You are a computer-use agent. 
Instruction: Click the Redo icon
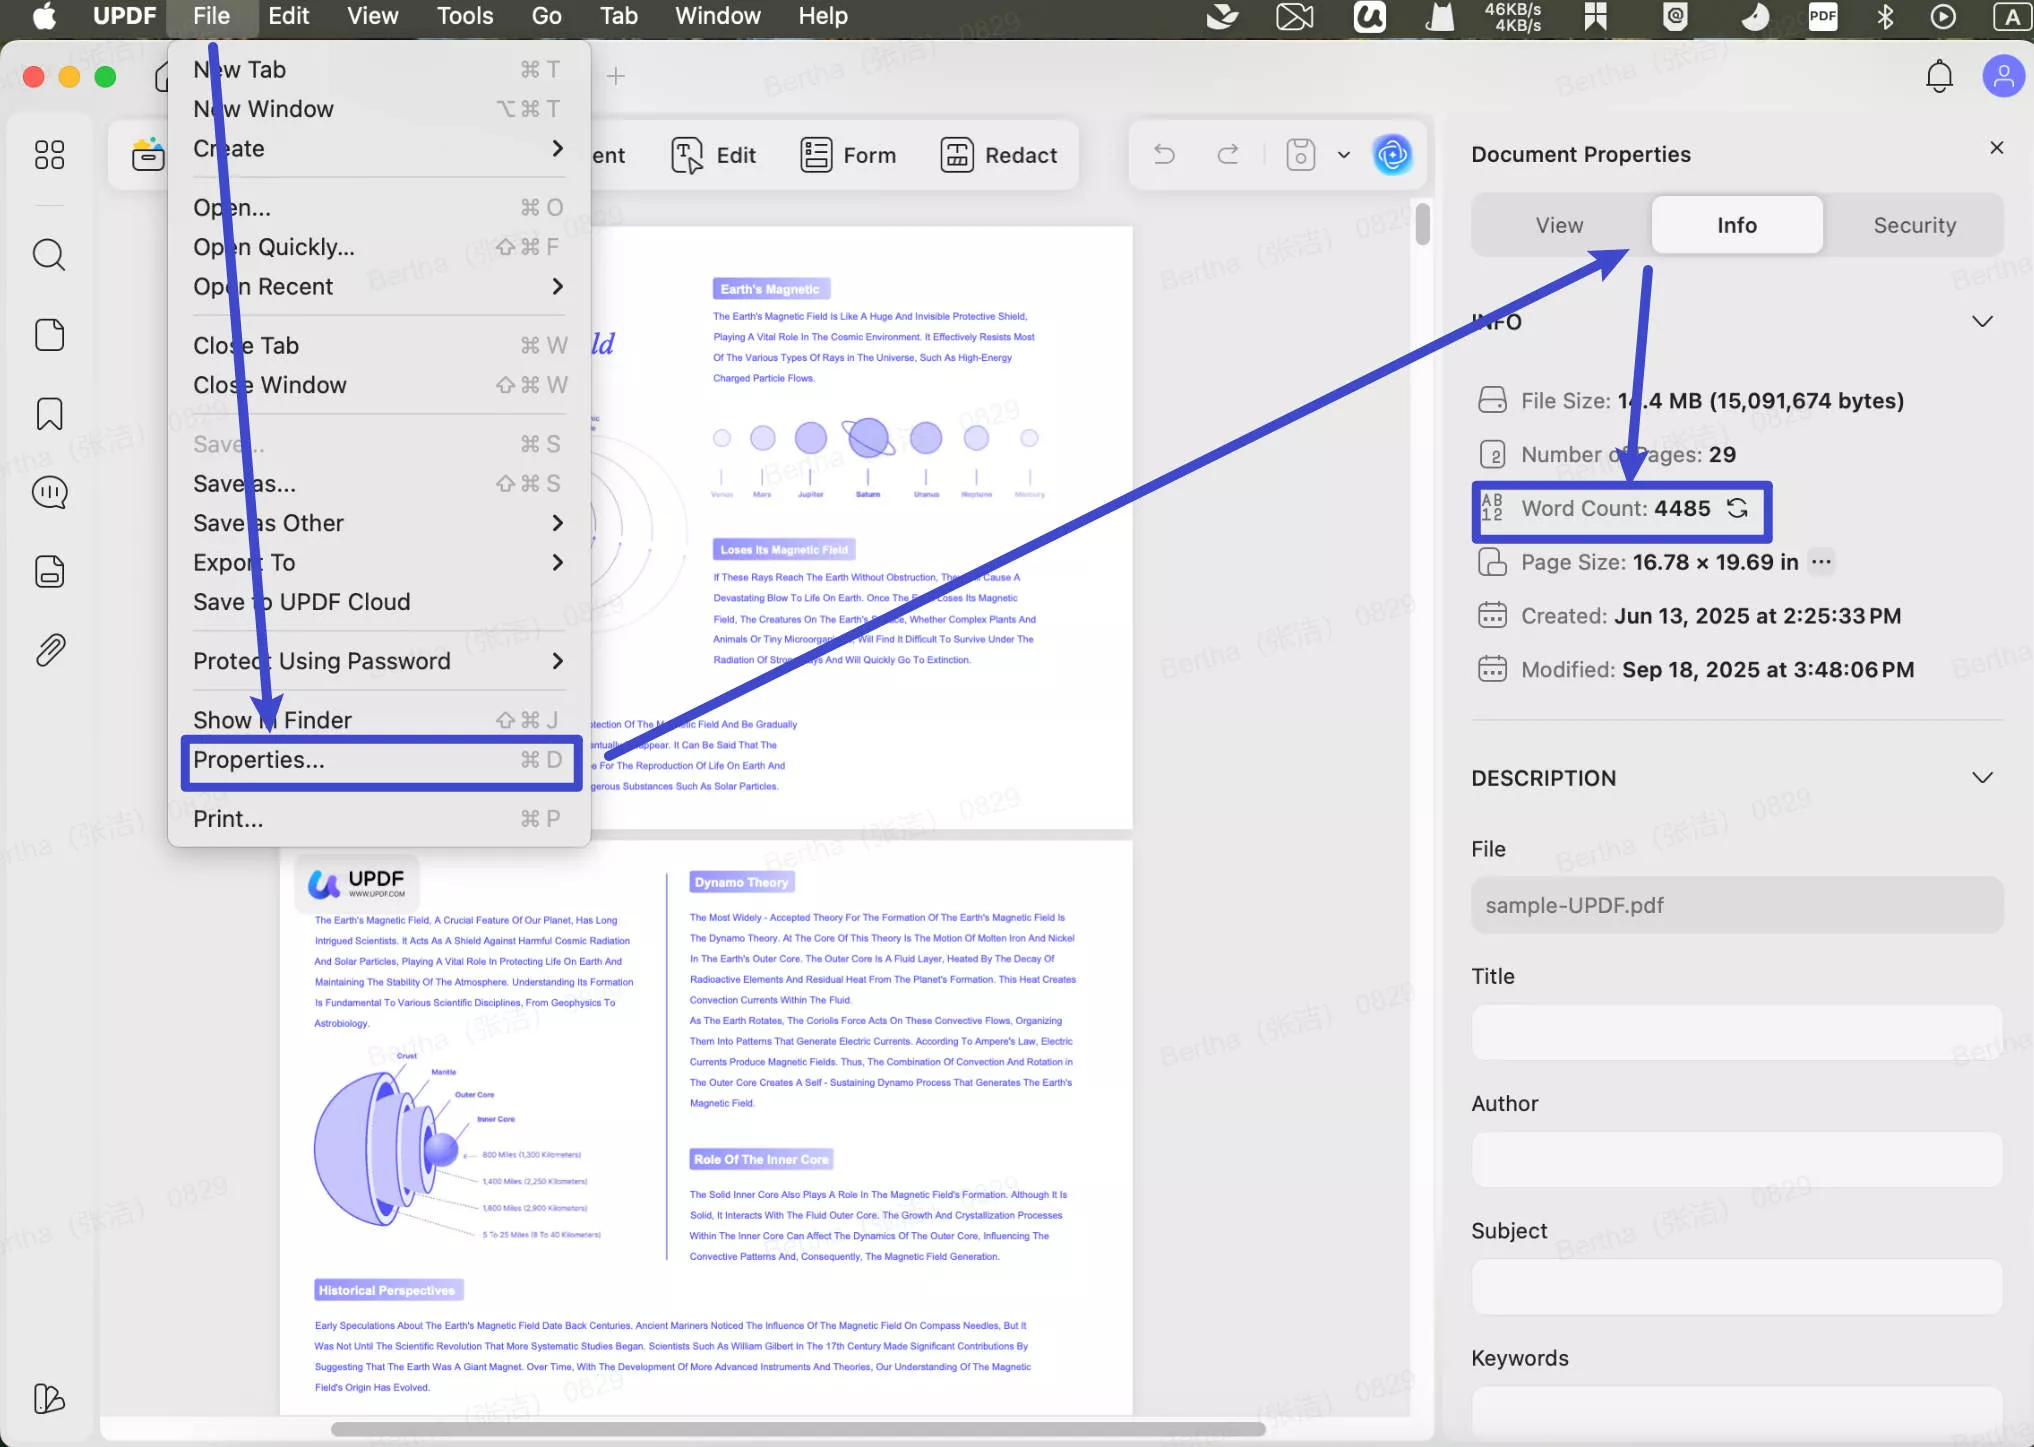click(1229, 154)
